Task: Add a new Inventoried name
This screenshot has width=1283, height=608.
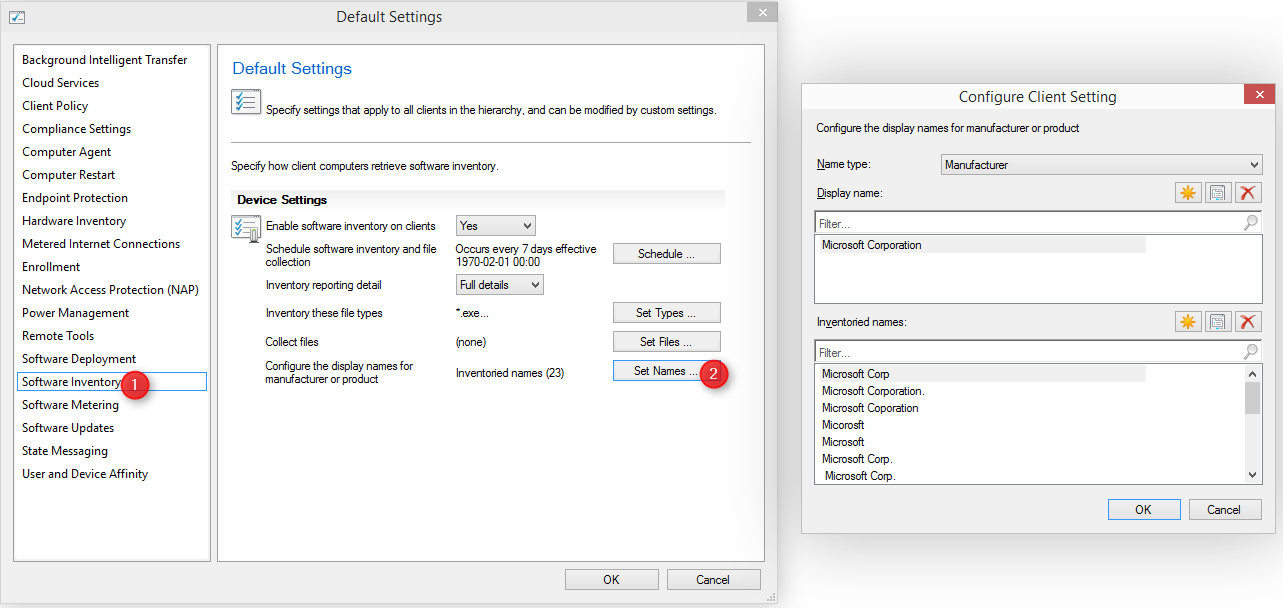Action: point(1188,321)
